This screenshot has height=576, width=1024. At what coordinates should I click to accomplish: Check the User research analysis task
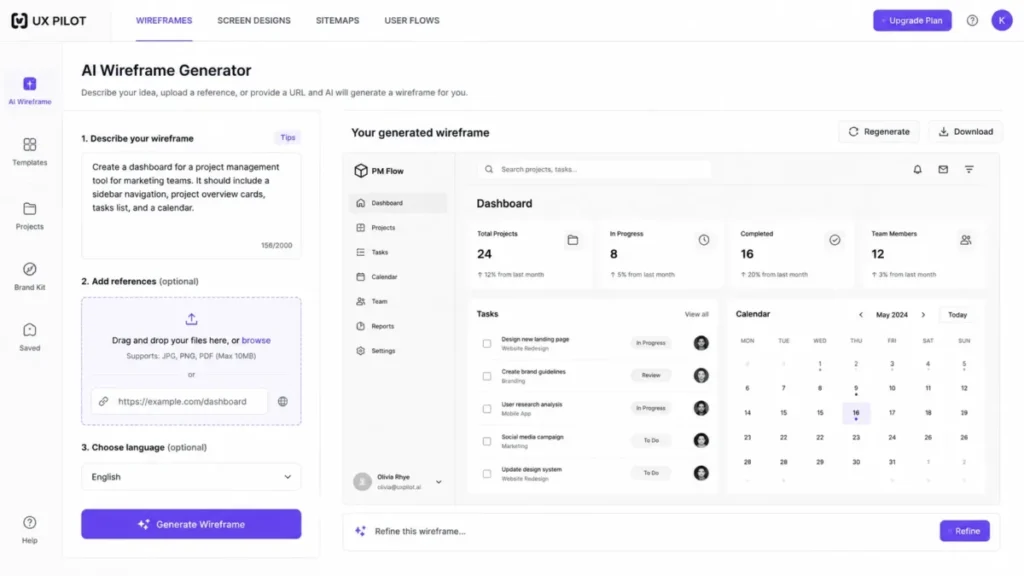[x=487, y=409]
